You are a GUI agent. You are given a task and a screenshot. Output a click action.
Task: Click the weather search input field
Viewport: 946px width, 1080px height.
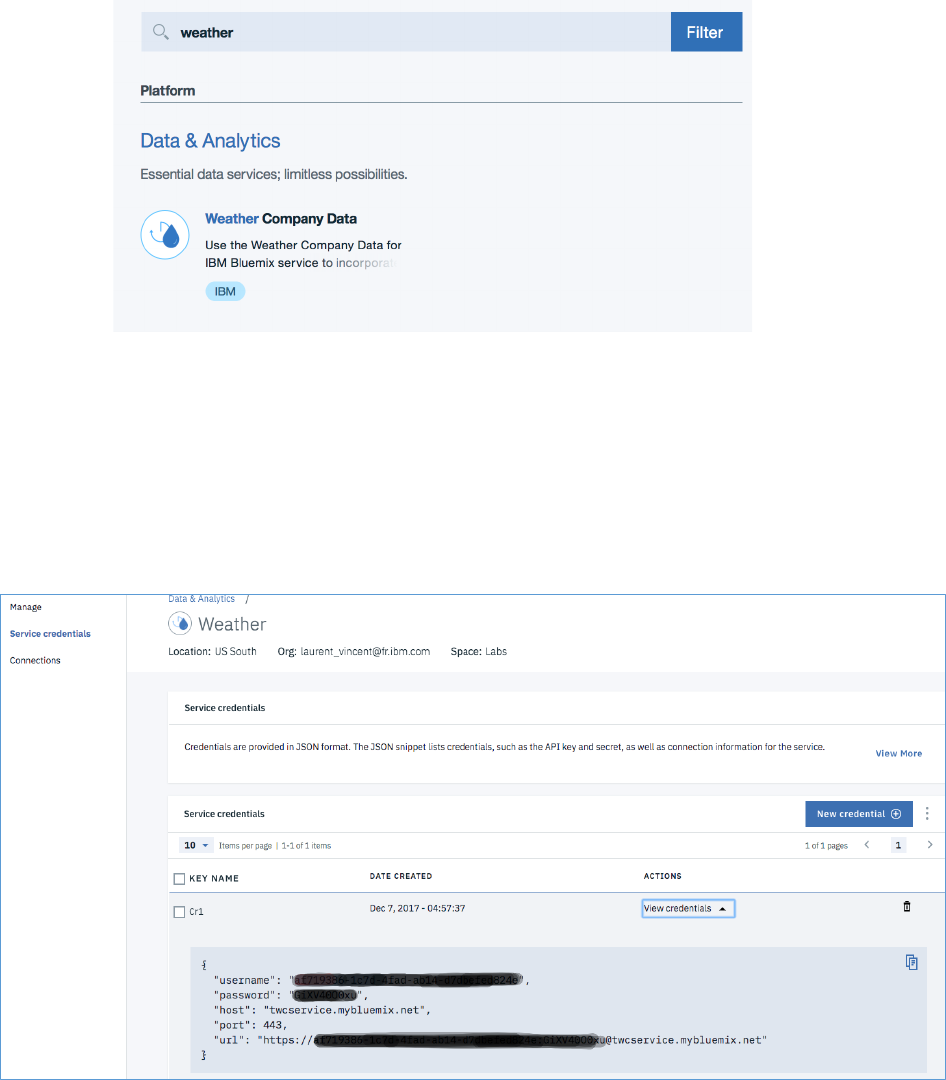(406, 32)
